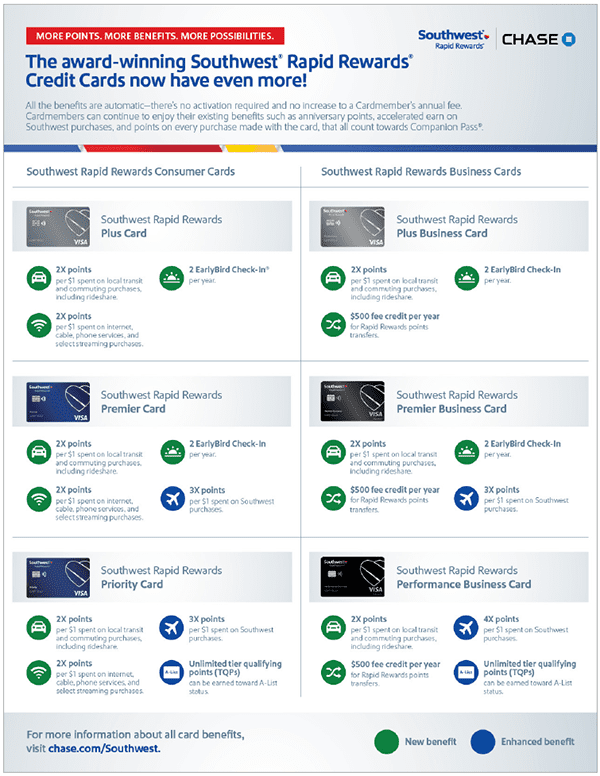
Task: Click the Southwest Rapid Rewards Business Cards heading
Action: coord(421,172)
